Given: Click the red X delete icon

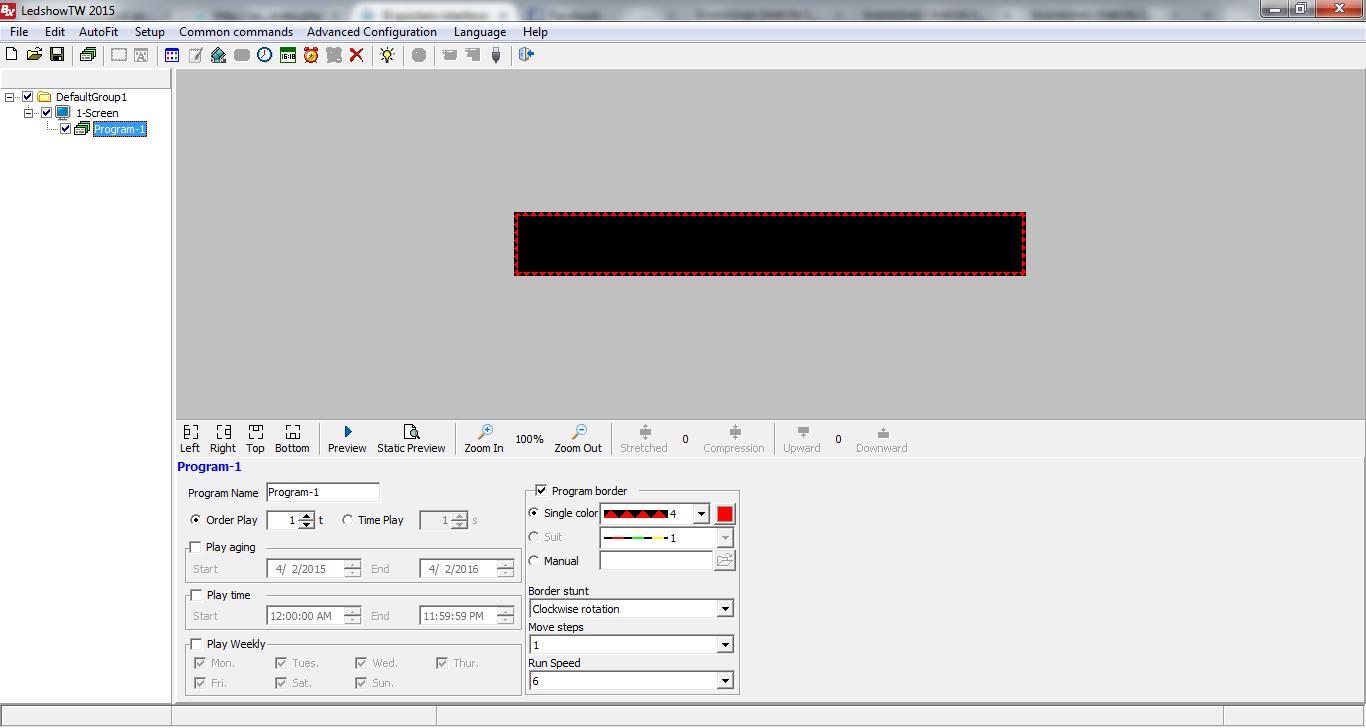Looking at the screenshot, I should pos(356,55).
